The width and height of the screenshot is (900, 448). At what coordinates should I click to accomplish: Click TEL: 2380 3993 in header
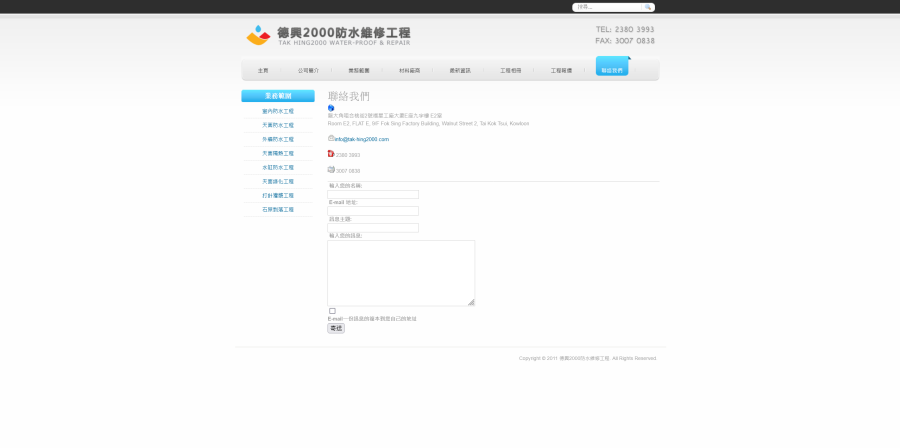click(624, 29)
